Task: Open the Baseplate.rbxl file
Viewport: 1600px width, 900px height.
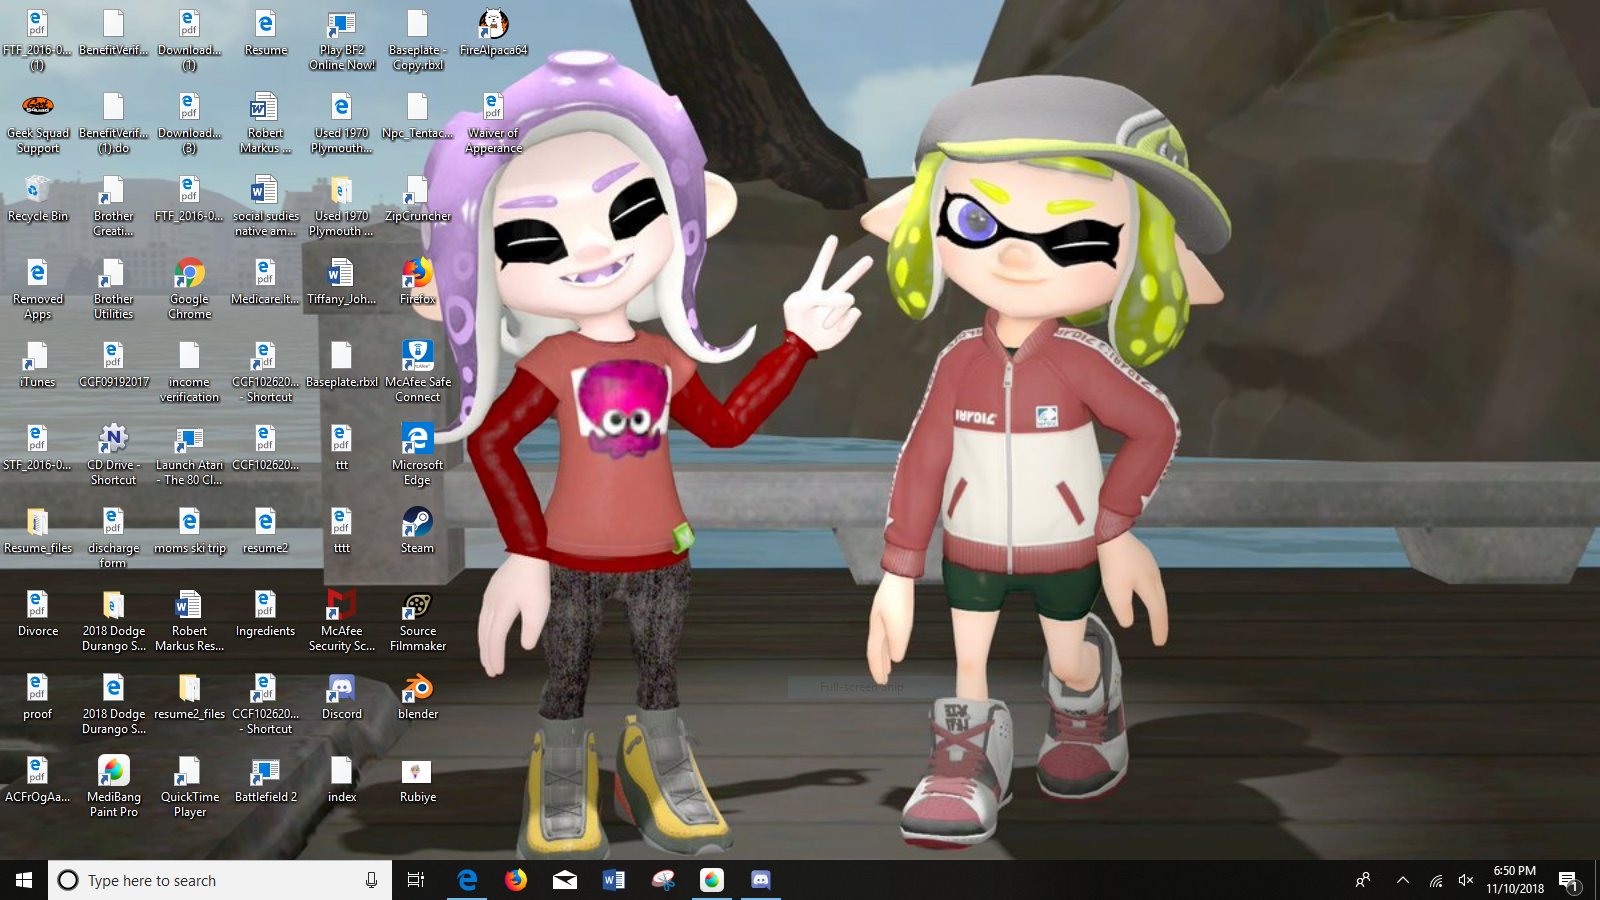Action: pos(342,364)
